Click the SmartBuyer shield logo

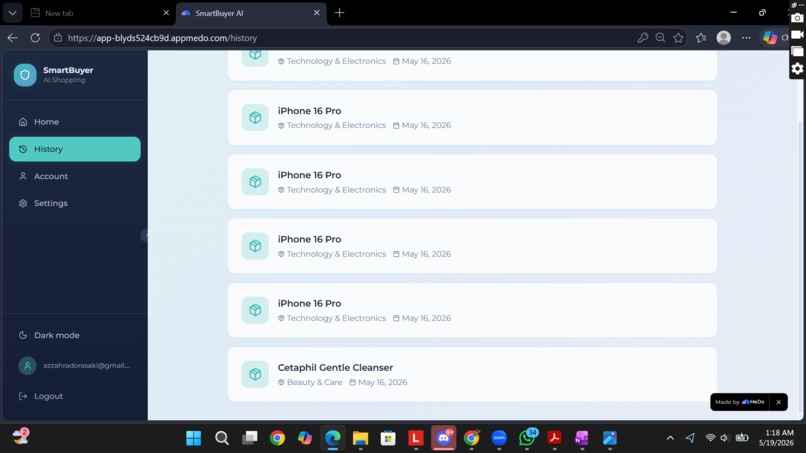click(x=25, y=75)
